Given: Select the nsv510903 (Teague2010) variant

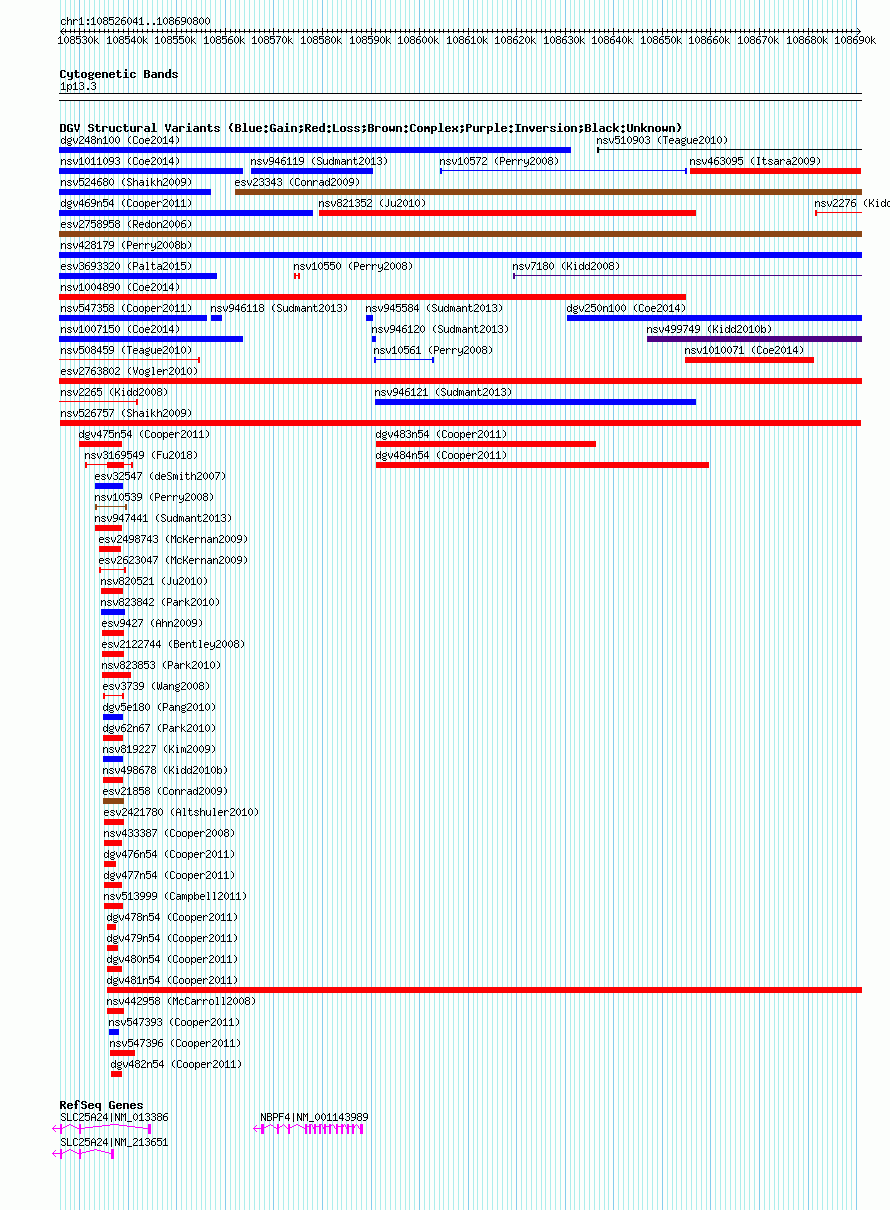Looking at the screenshot, I should (x=662, y=140).
